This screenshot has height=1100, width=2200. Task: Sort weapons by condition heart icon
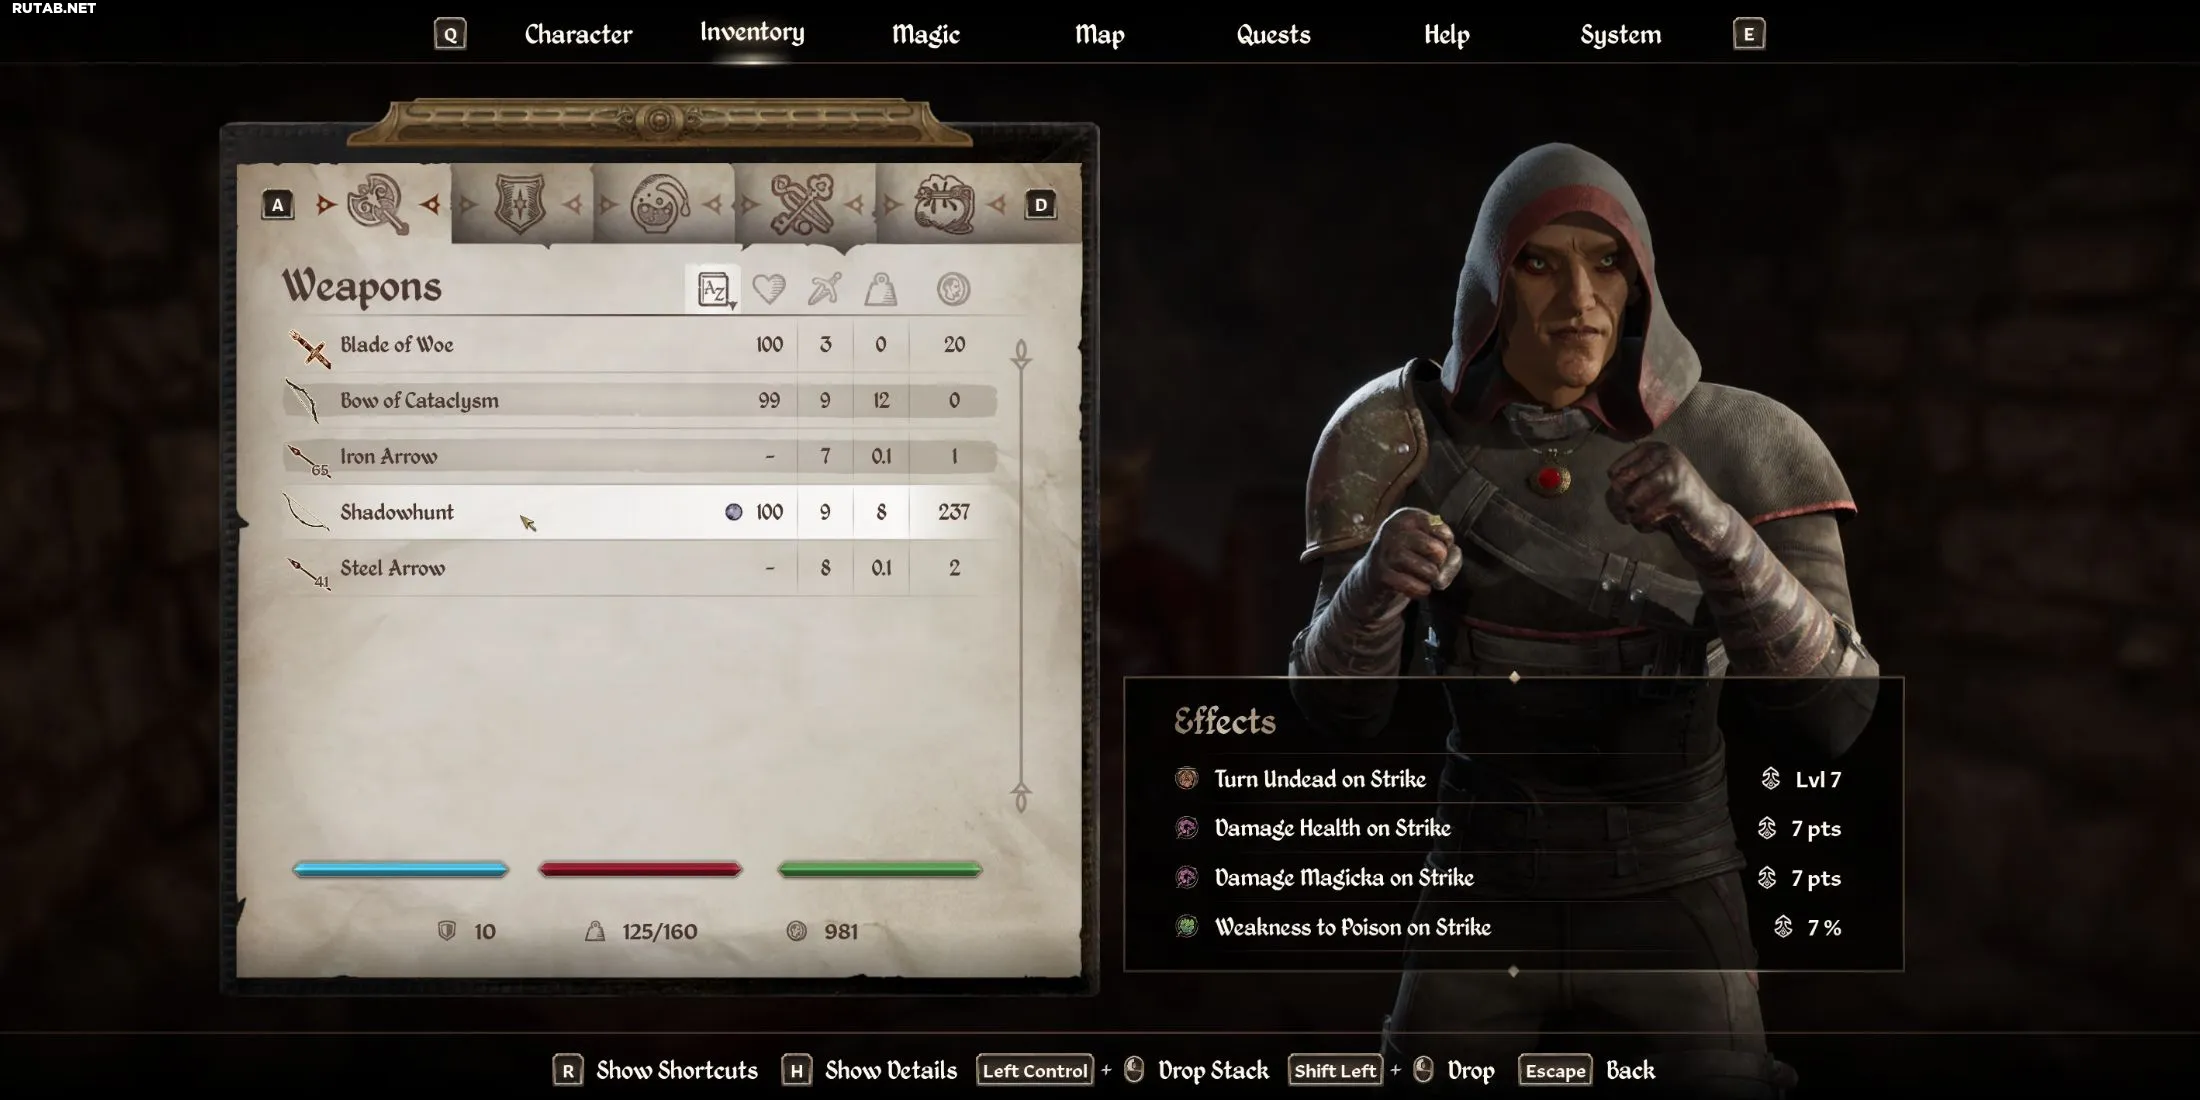[x=768, y=290]
